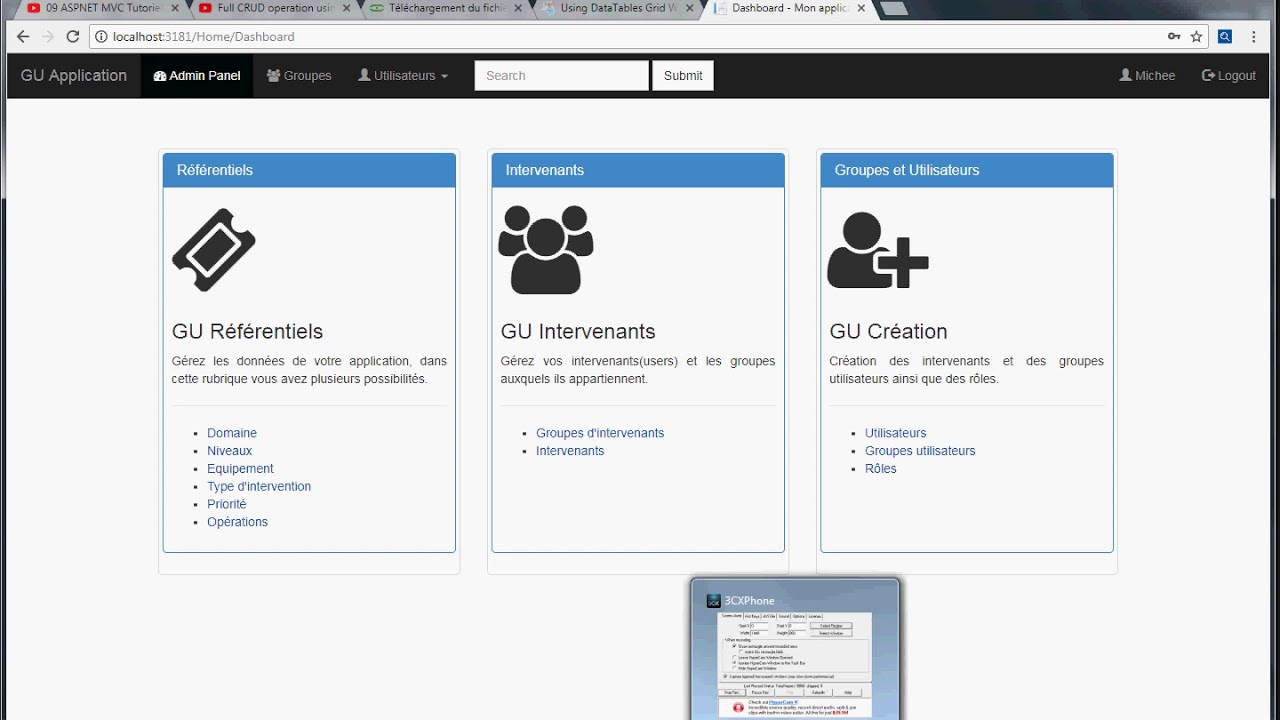Click the Groupes et Utilisateurs panel header
The height and width of the screenshot is (720, 1280).
[x=967, y=170]
